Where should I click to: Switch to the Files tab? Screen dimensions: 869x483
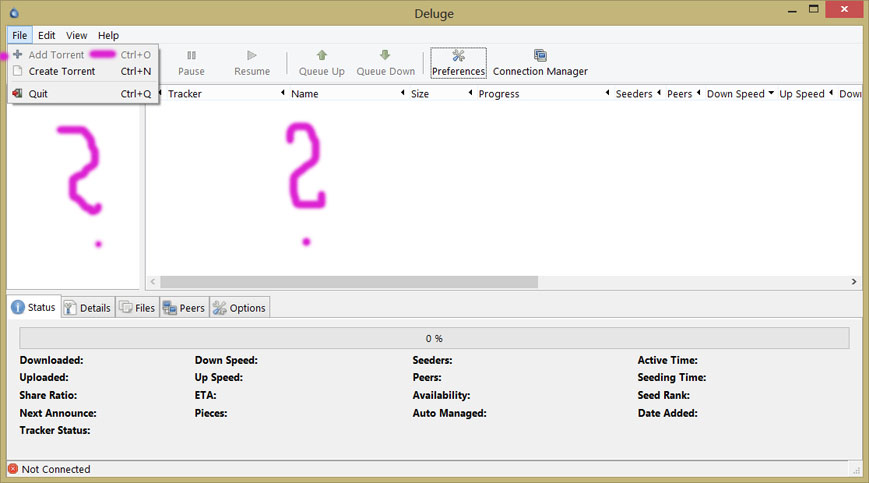137,308
